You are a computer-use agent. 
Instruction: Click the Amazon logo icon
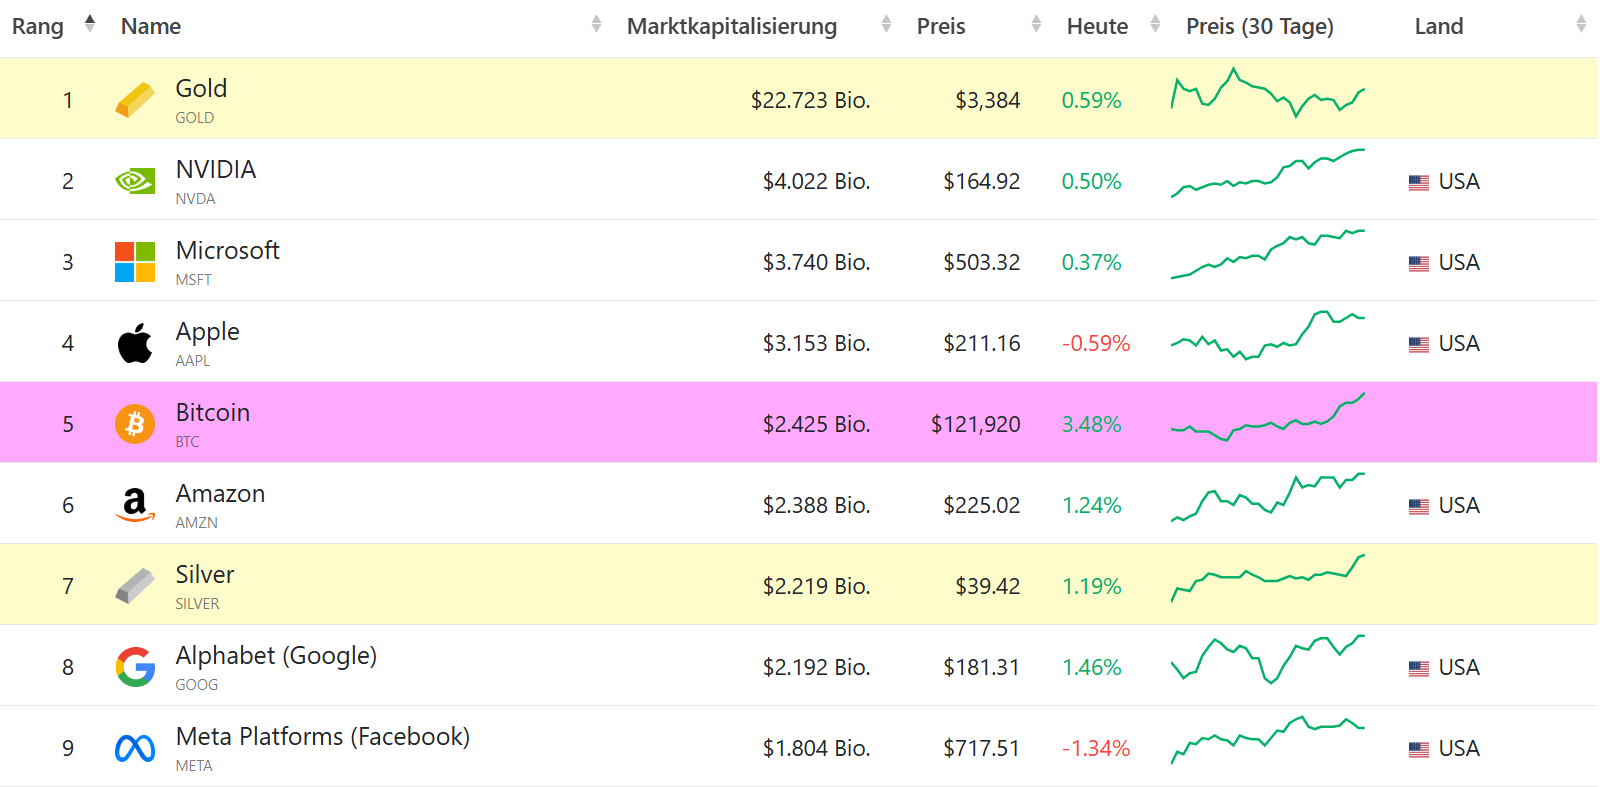[x=135, y=505]
